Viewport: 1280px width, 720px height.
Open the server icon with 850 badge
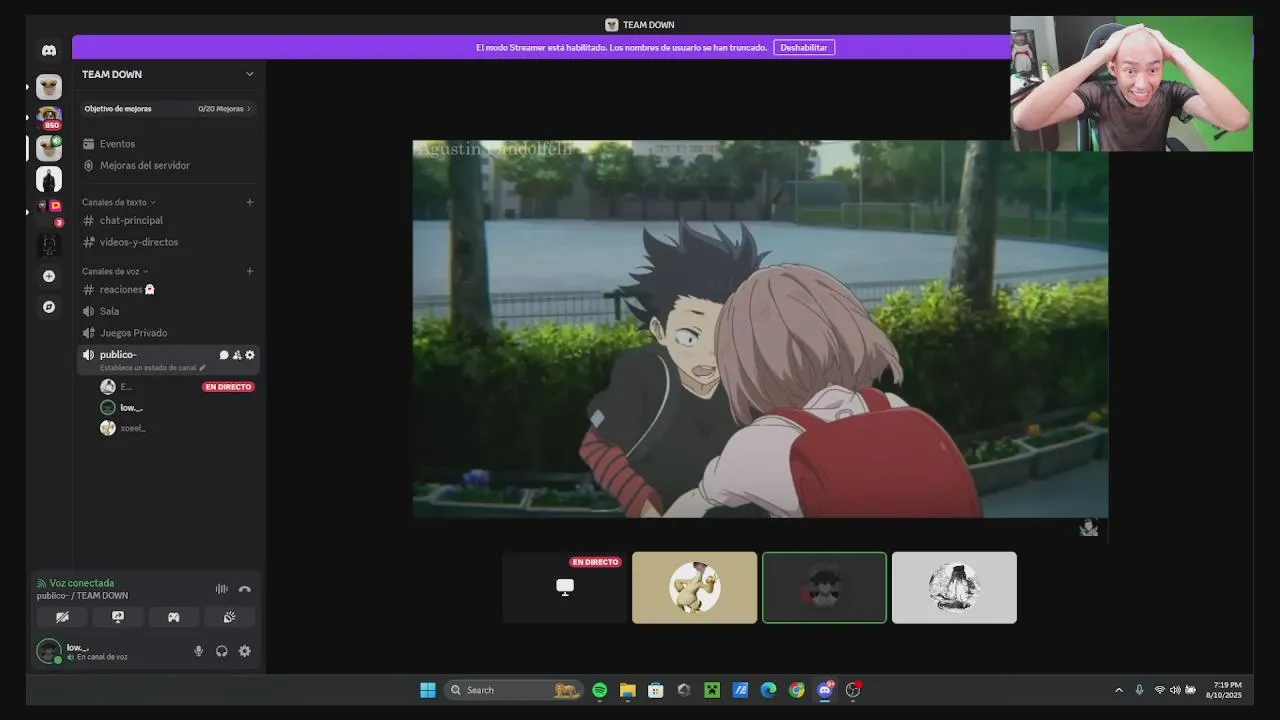coord(49,117)
